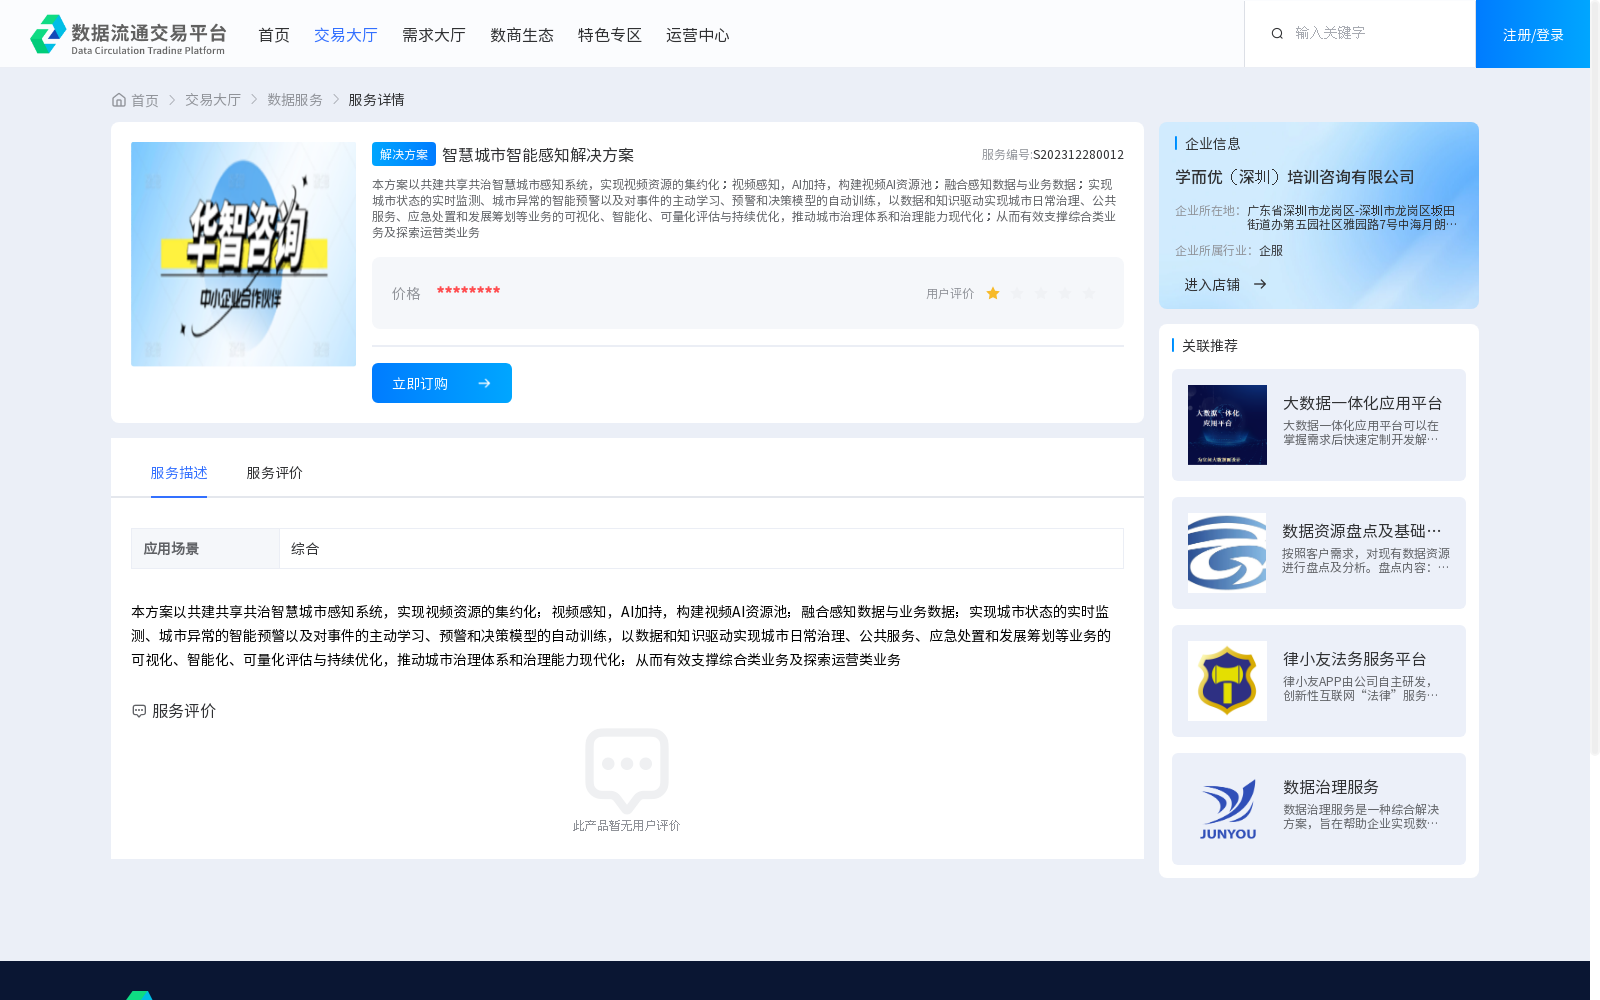Click the 综合 application scenario value
This screenshot has width=1600, height=1000.
pyautogui.click(x=305, y=549)
